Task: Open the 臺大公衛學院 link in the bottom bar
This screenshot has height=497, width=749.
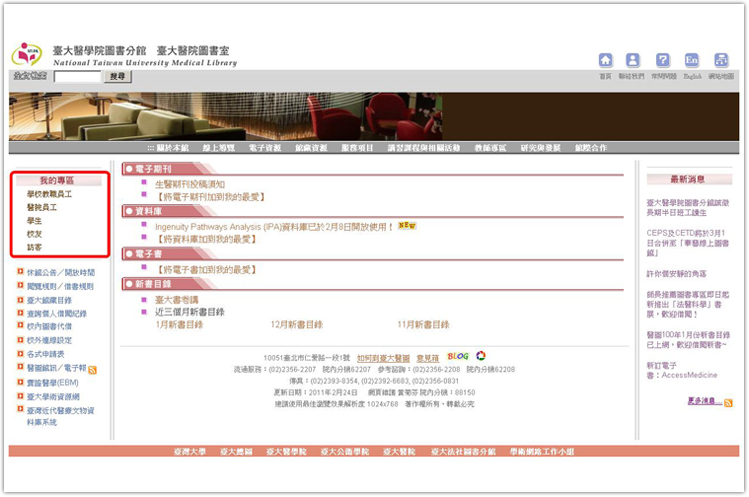Action: (344, 452)
